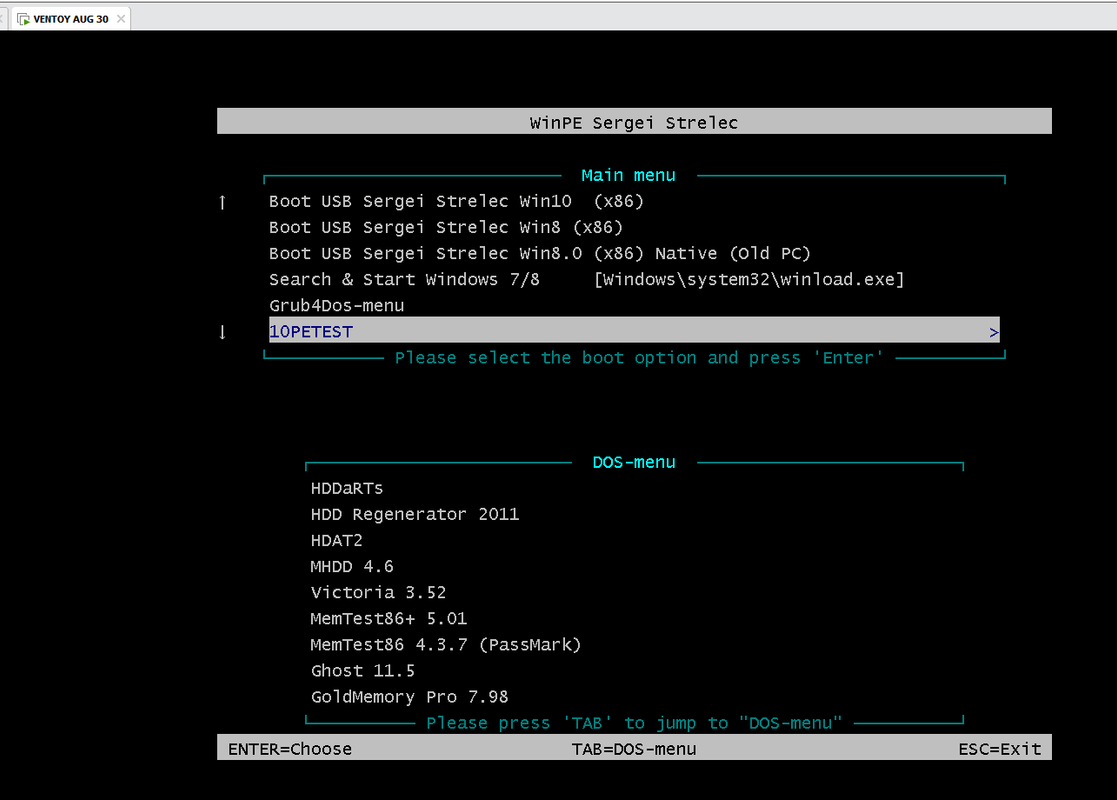This screenshot has width=1117, height=800.
Task: Select GoldMemory Pro 7.98 entry
Action: click(410, 697)
